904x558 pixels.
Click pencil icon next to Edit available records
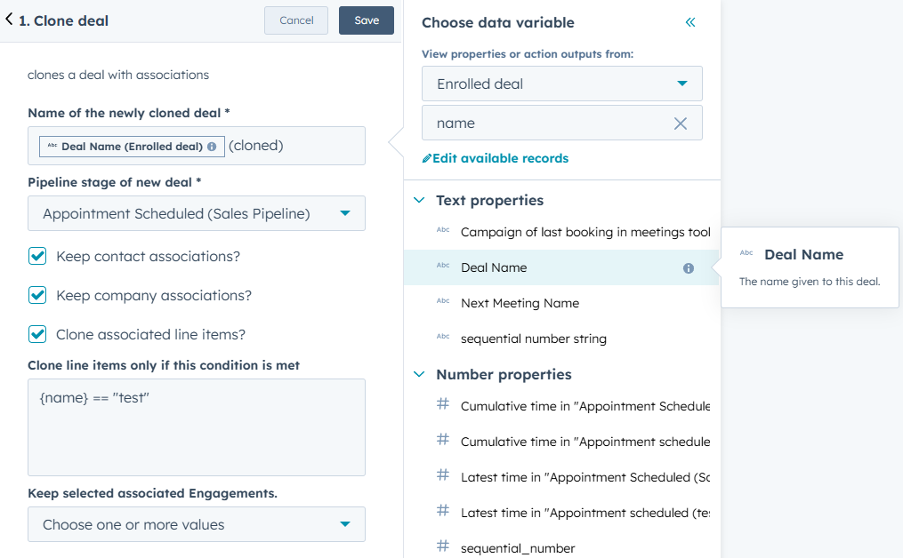pos(427,158)
